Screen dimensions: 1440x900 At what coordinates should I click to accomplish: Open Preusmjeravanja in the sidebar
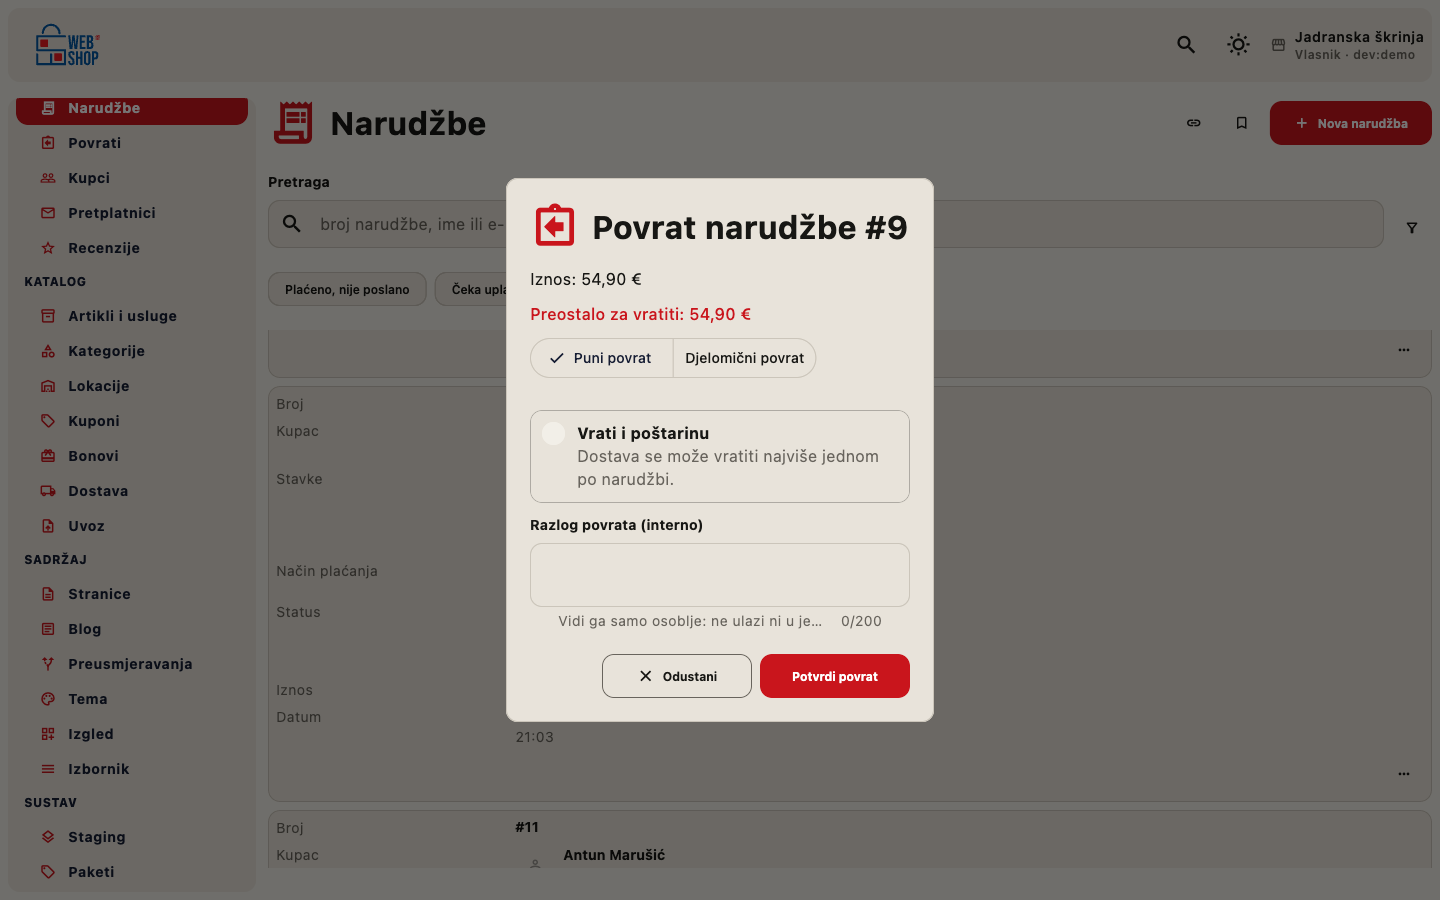pos(132,664)
